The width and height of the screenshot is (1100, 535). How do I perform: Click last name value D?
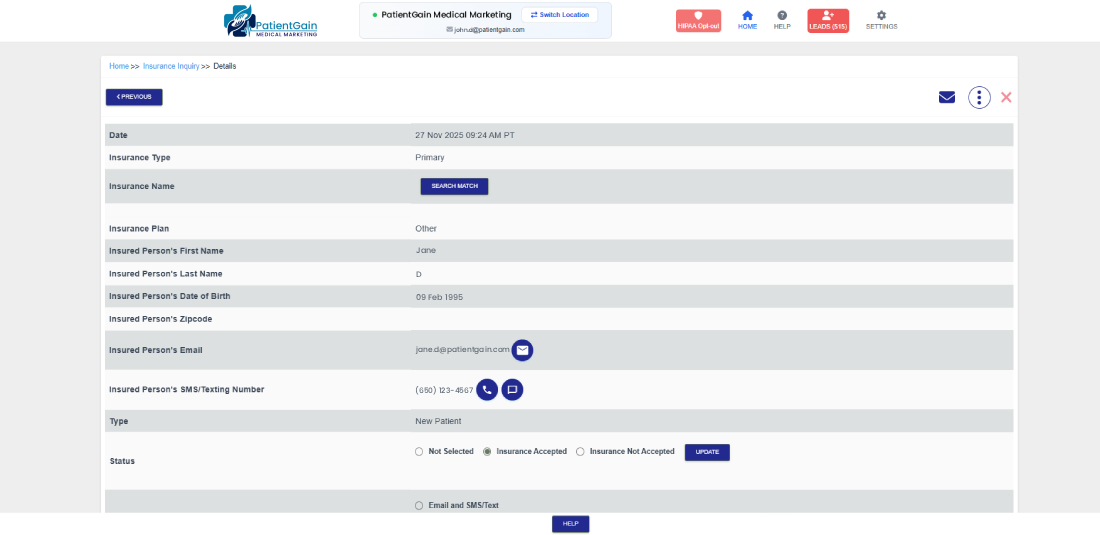(x=419, y=274)
